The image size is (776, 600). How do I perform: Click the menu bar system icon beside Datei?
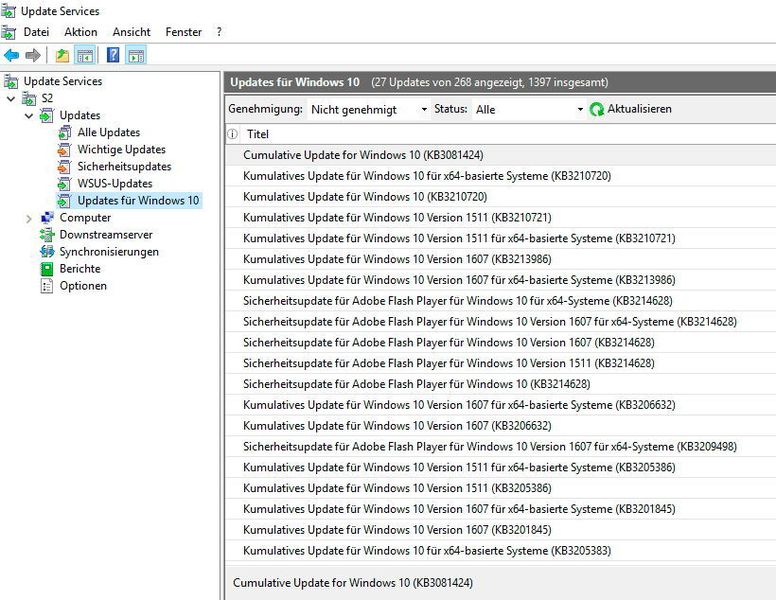(8, 32)
